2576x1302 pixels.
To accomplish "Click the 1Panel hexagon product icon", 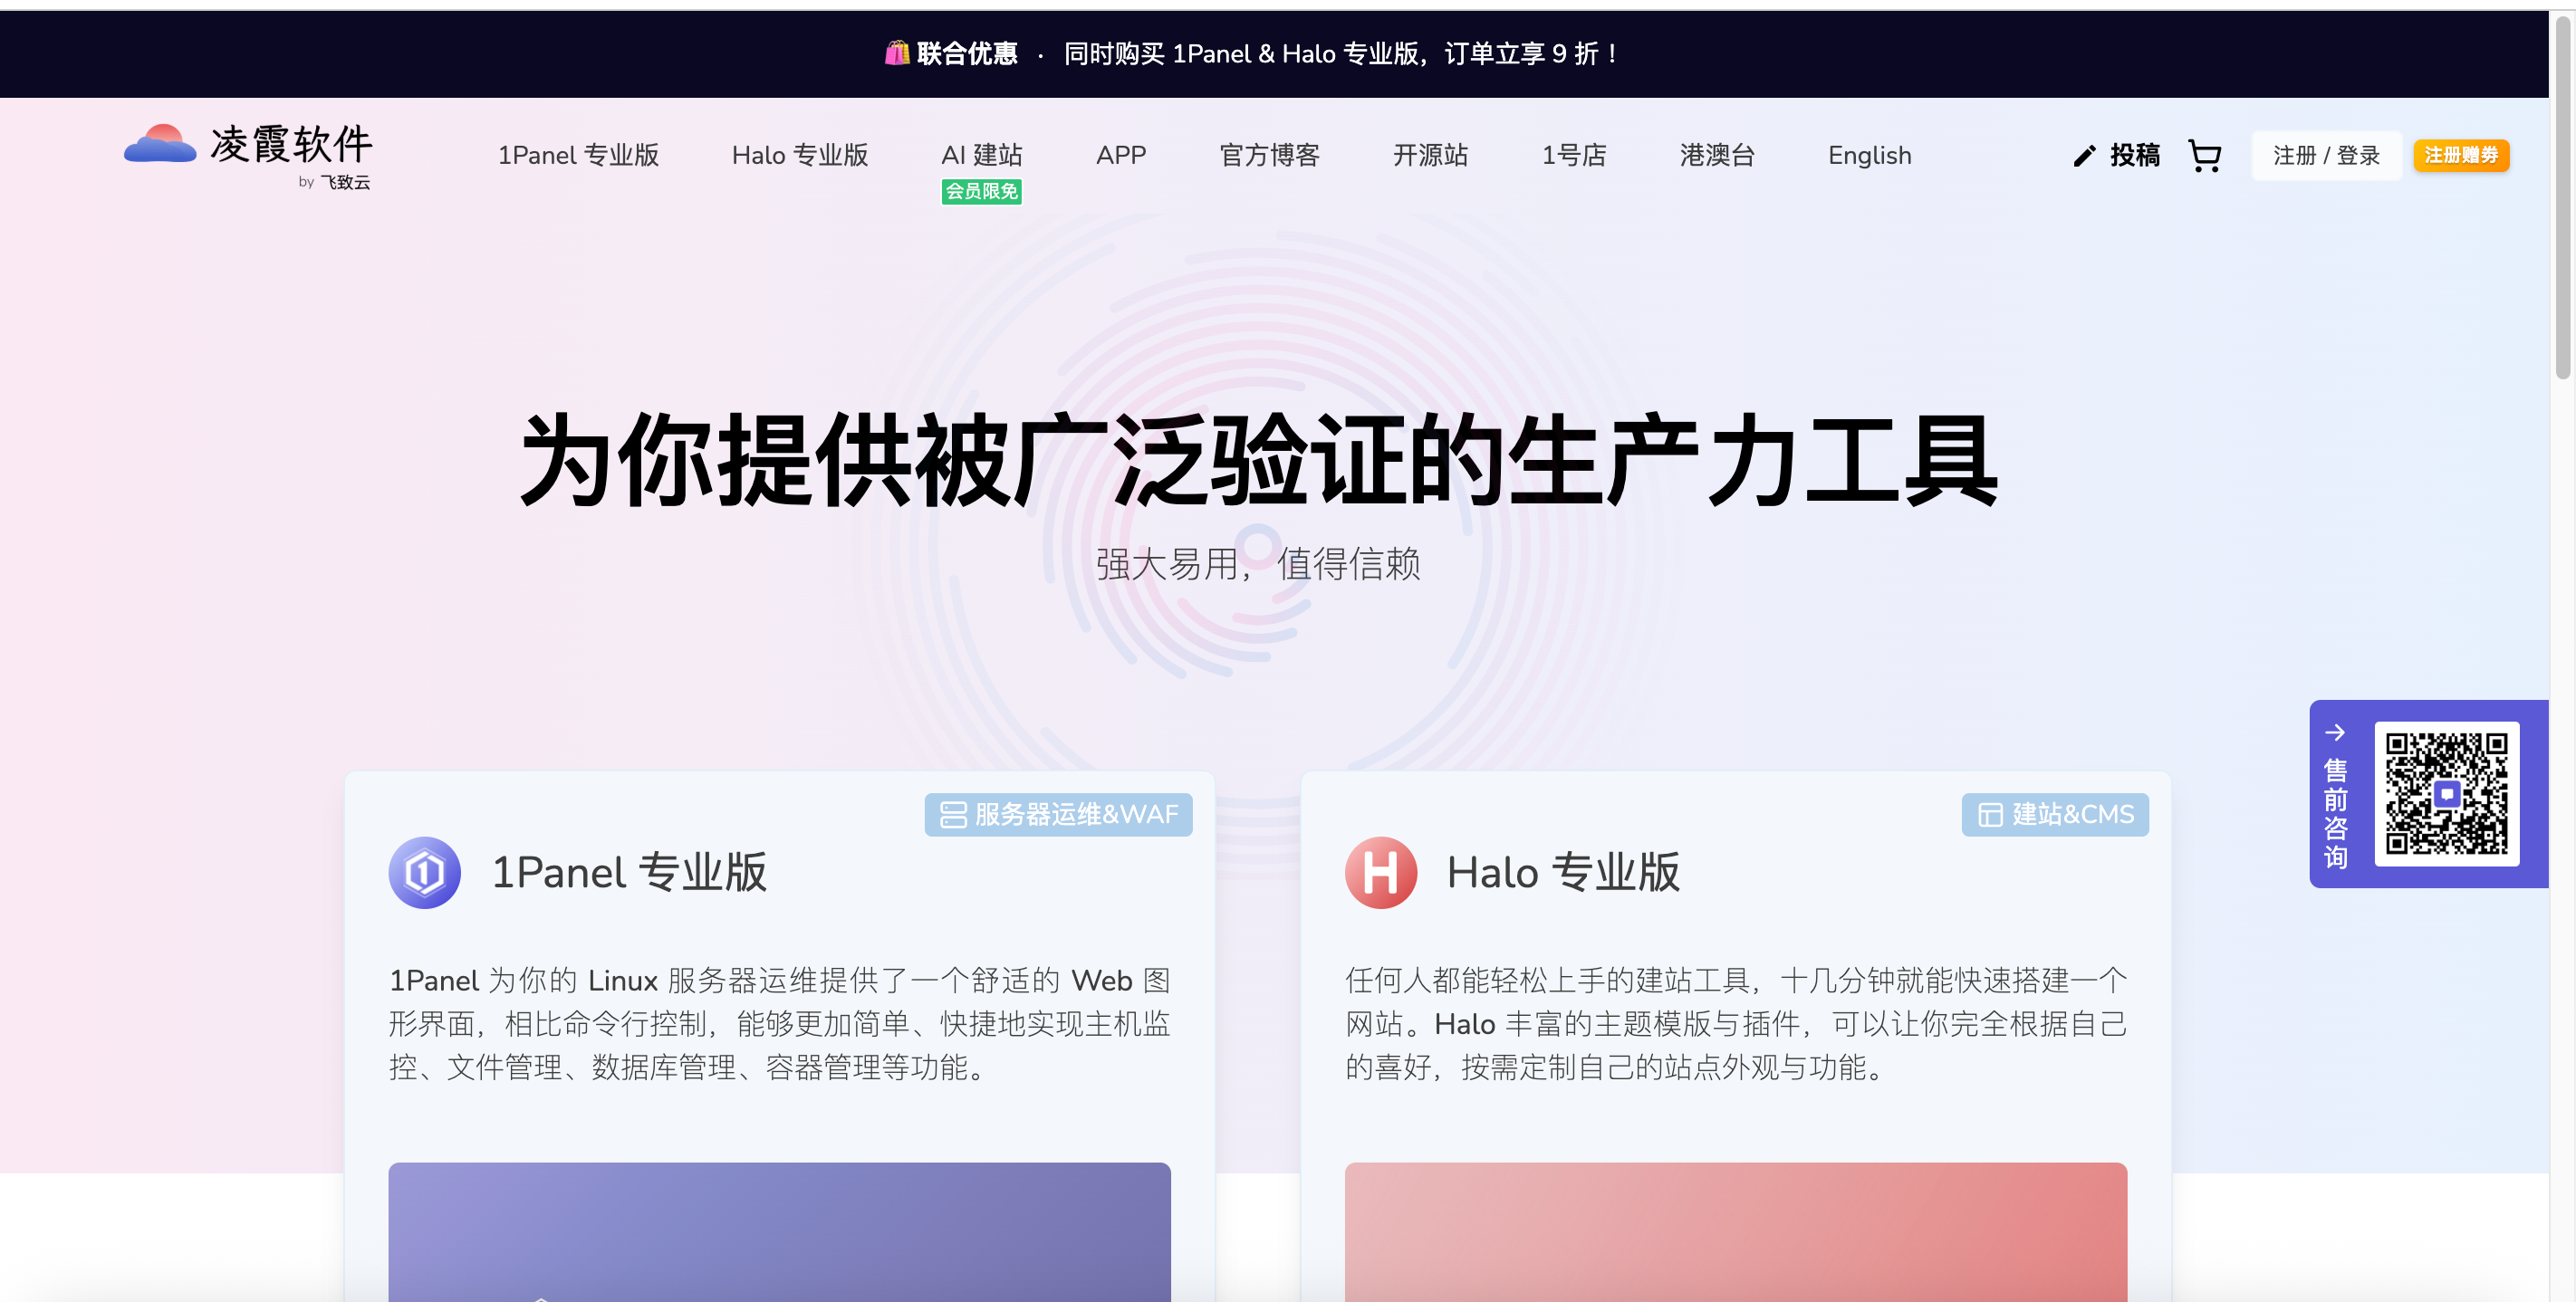I will [425, 872].
